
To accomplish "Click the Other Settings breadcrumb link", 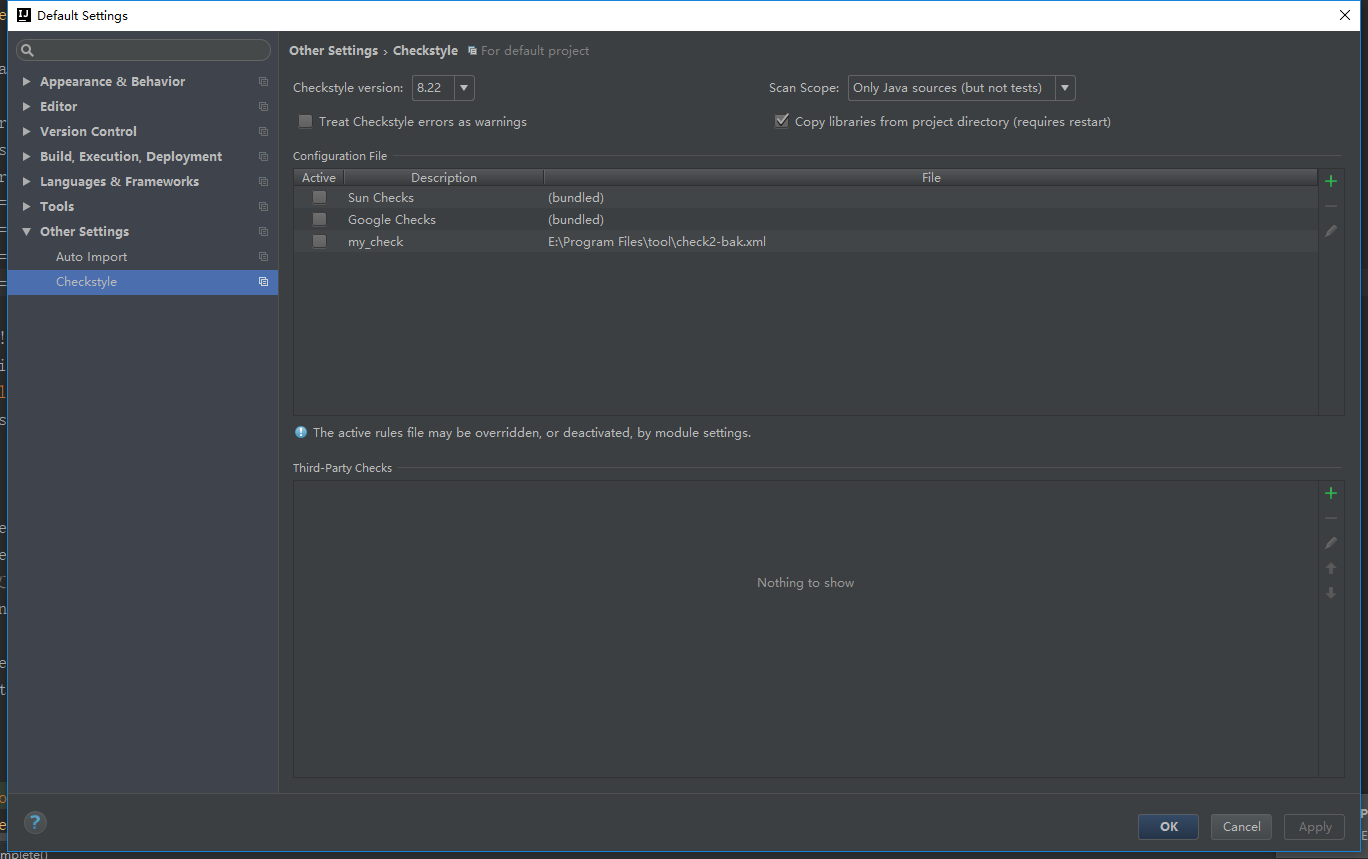I will click(x=333, y=50).
